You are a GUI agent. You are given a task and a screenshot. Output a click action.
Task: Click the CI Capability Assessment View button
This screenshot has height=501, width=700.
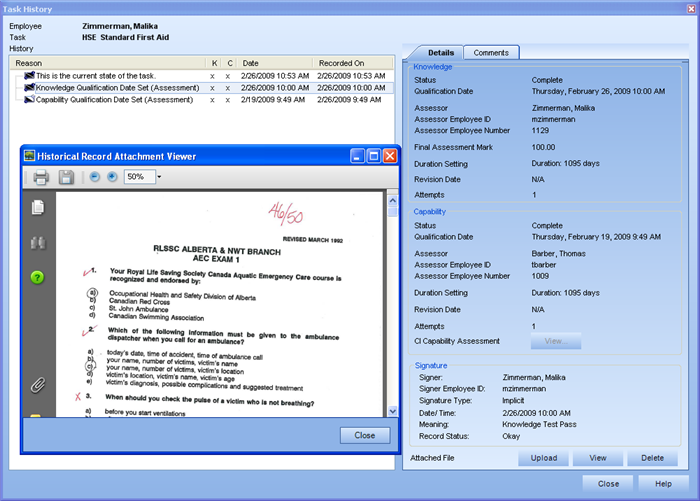tap(556, 341)
